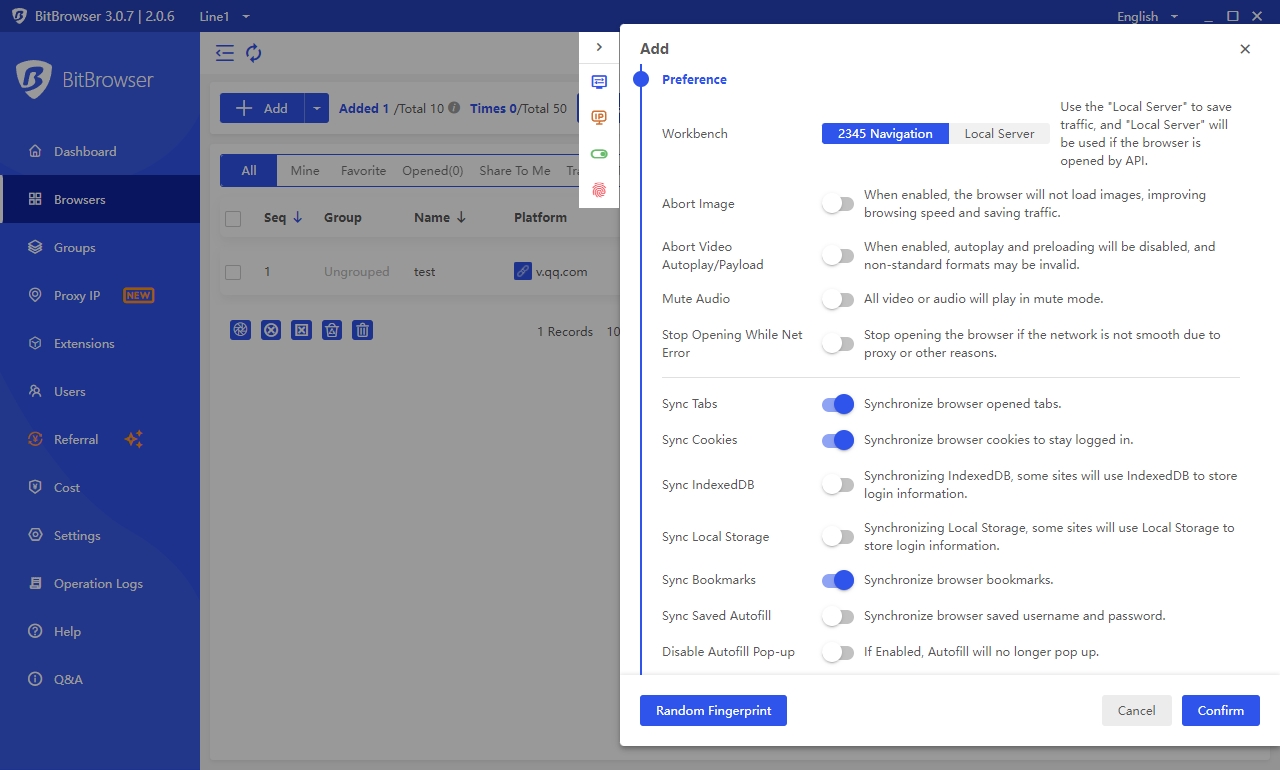The width and height of the screenshot is (1280, 770).
Task: Click the clear-cache trash bin icon
Action: pos(332,330)
